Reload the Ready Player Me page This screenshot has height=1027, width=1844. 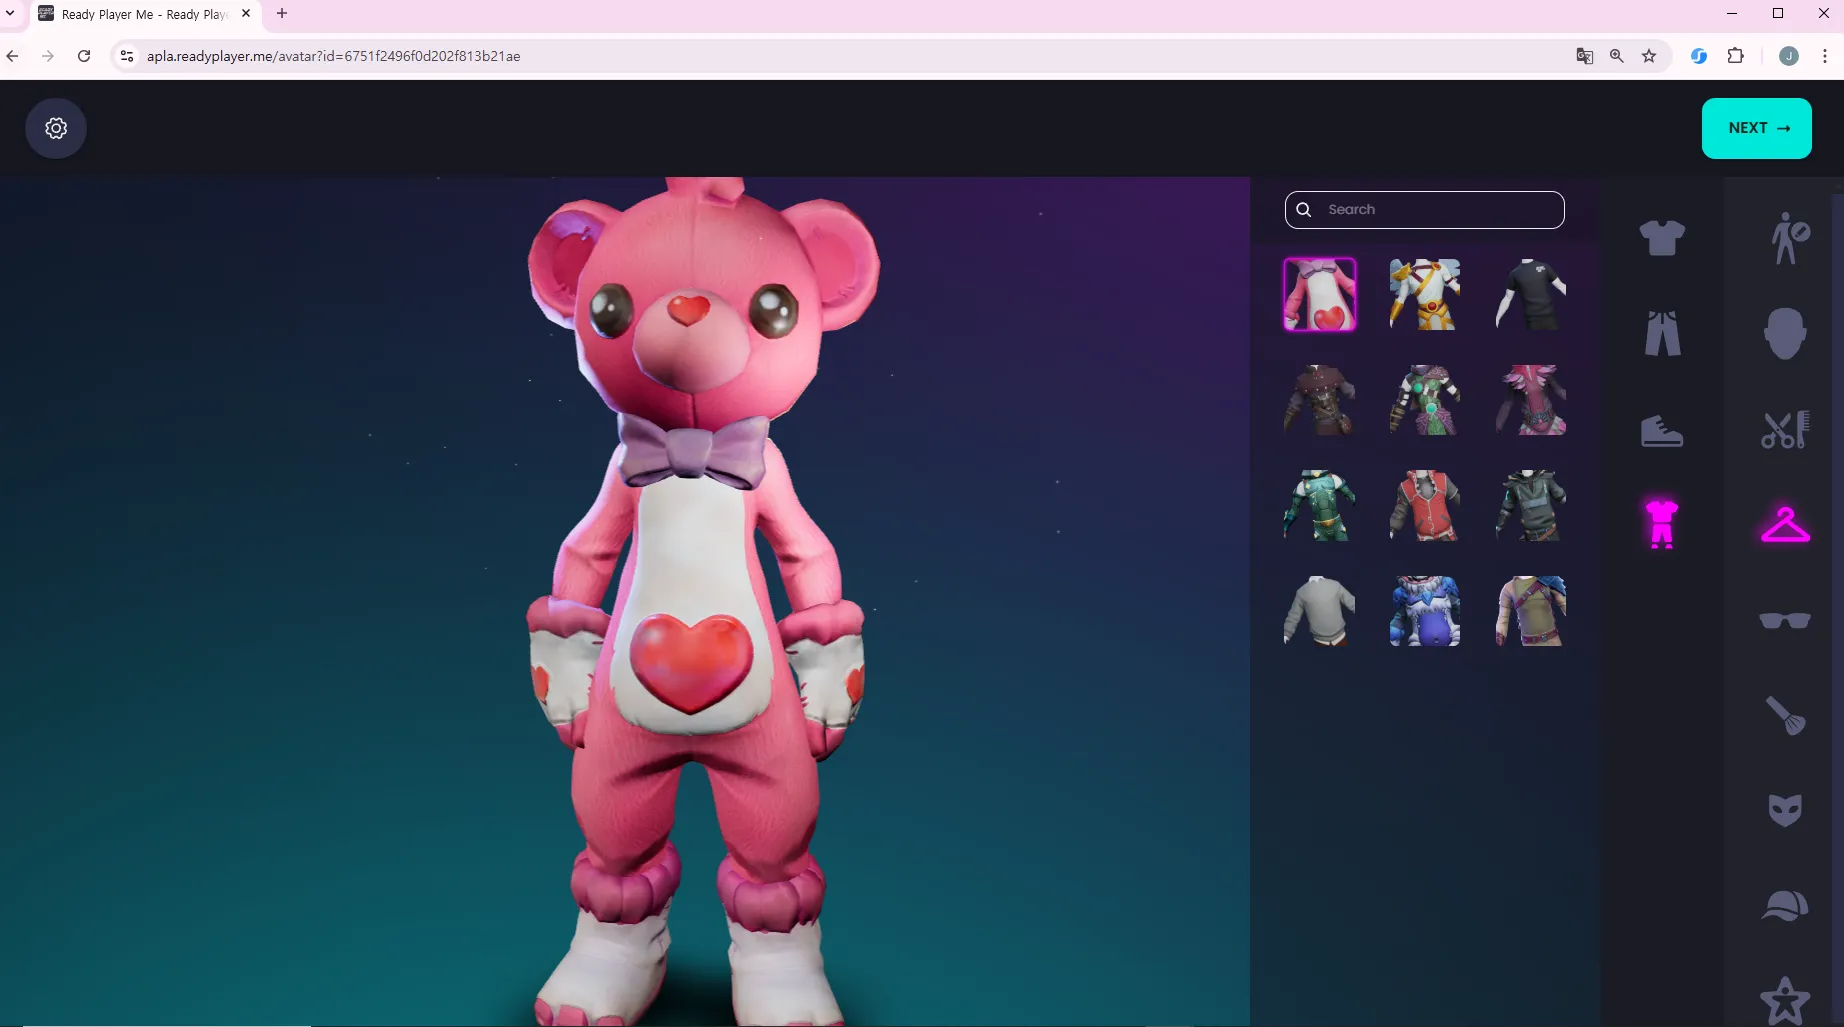coord(84,56)
